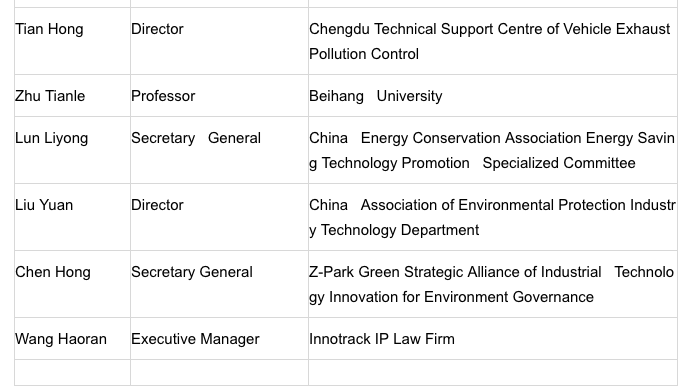This screenshot has width=693, height=392.
Task: Click the empty name cell below Wang Haoran
Action: (x=72, y=373)
